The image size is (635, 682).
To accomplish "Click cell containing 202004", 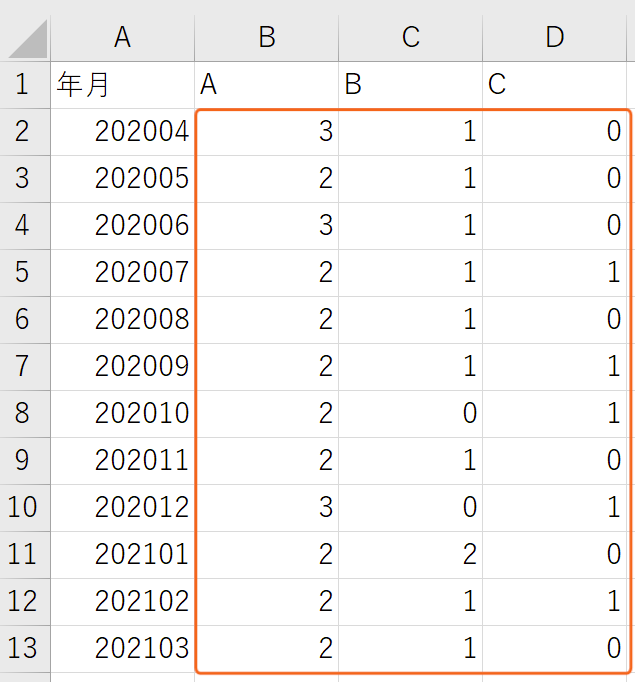I will coord(123,132).
